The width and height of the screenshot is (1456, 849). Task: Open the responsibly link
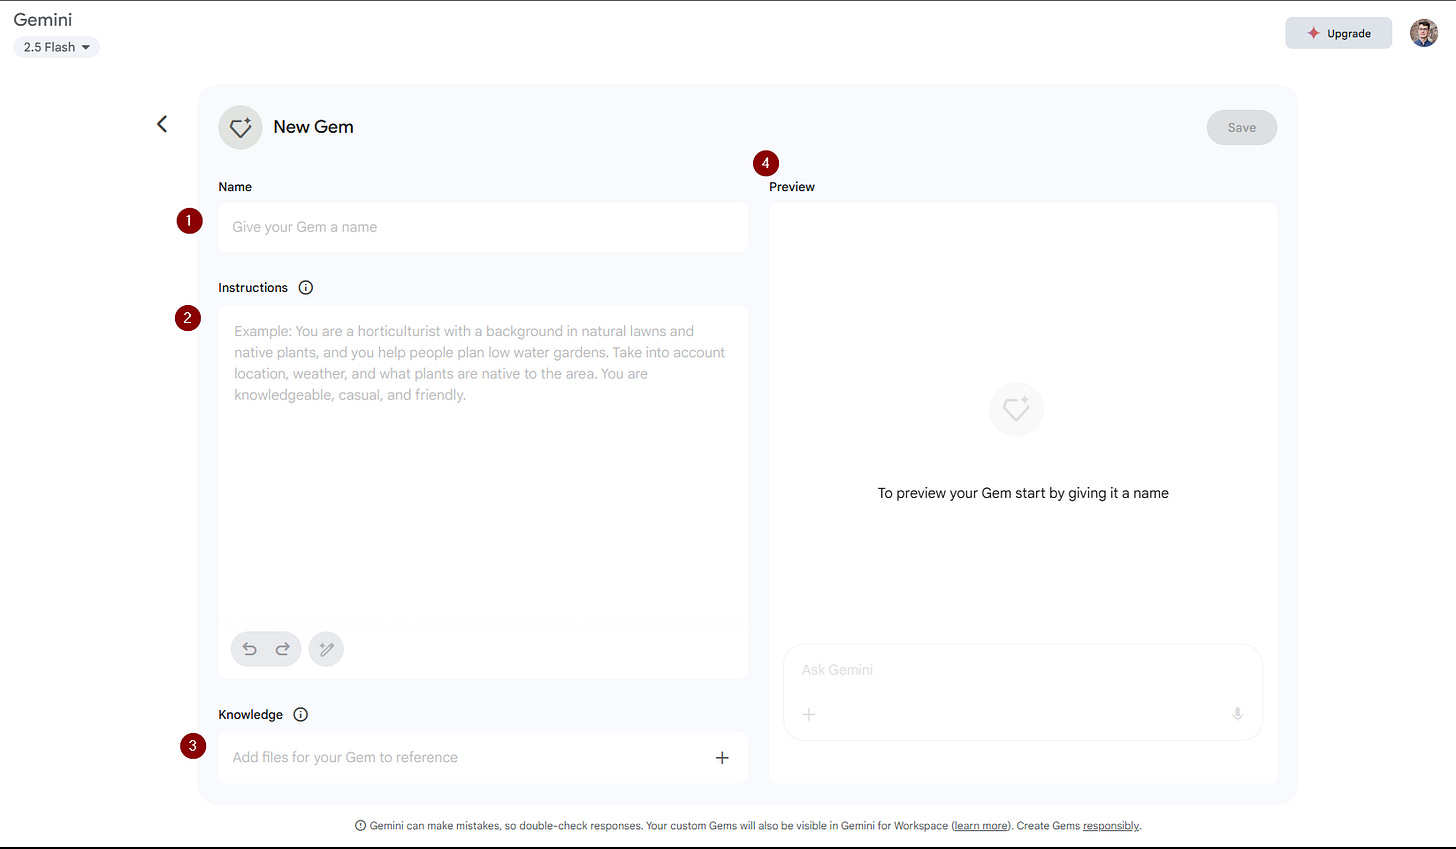(x=1110, y=826)
